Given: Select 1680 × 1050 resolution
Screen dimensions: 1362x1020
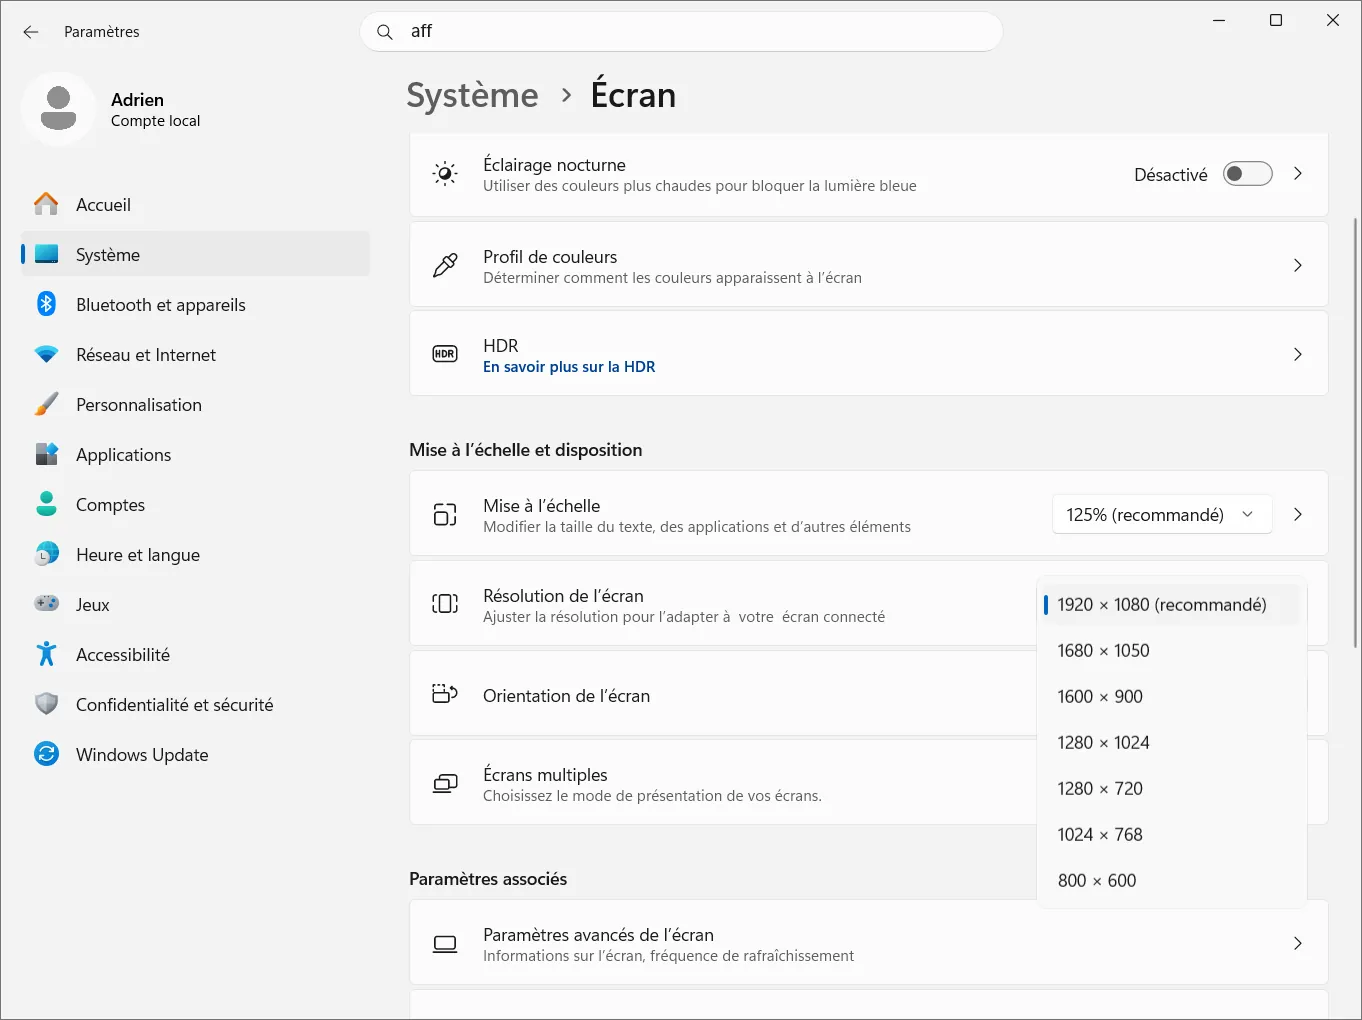Looking at the screenshot, I should pyautogui.click(x=1172, y=651).
